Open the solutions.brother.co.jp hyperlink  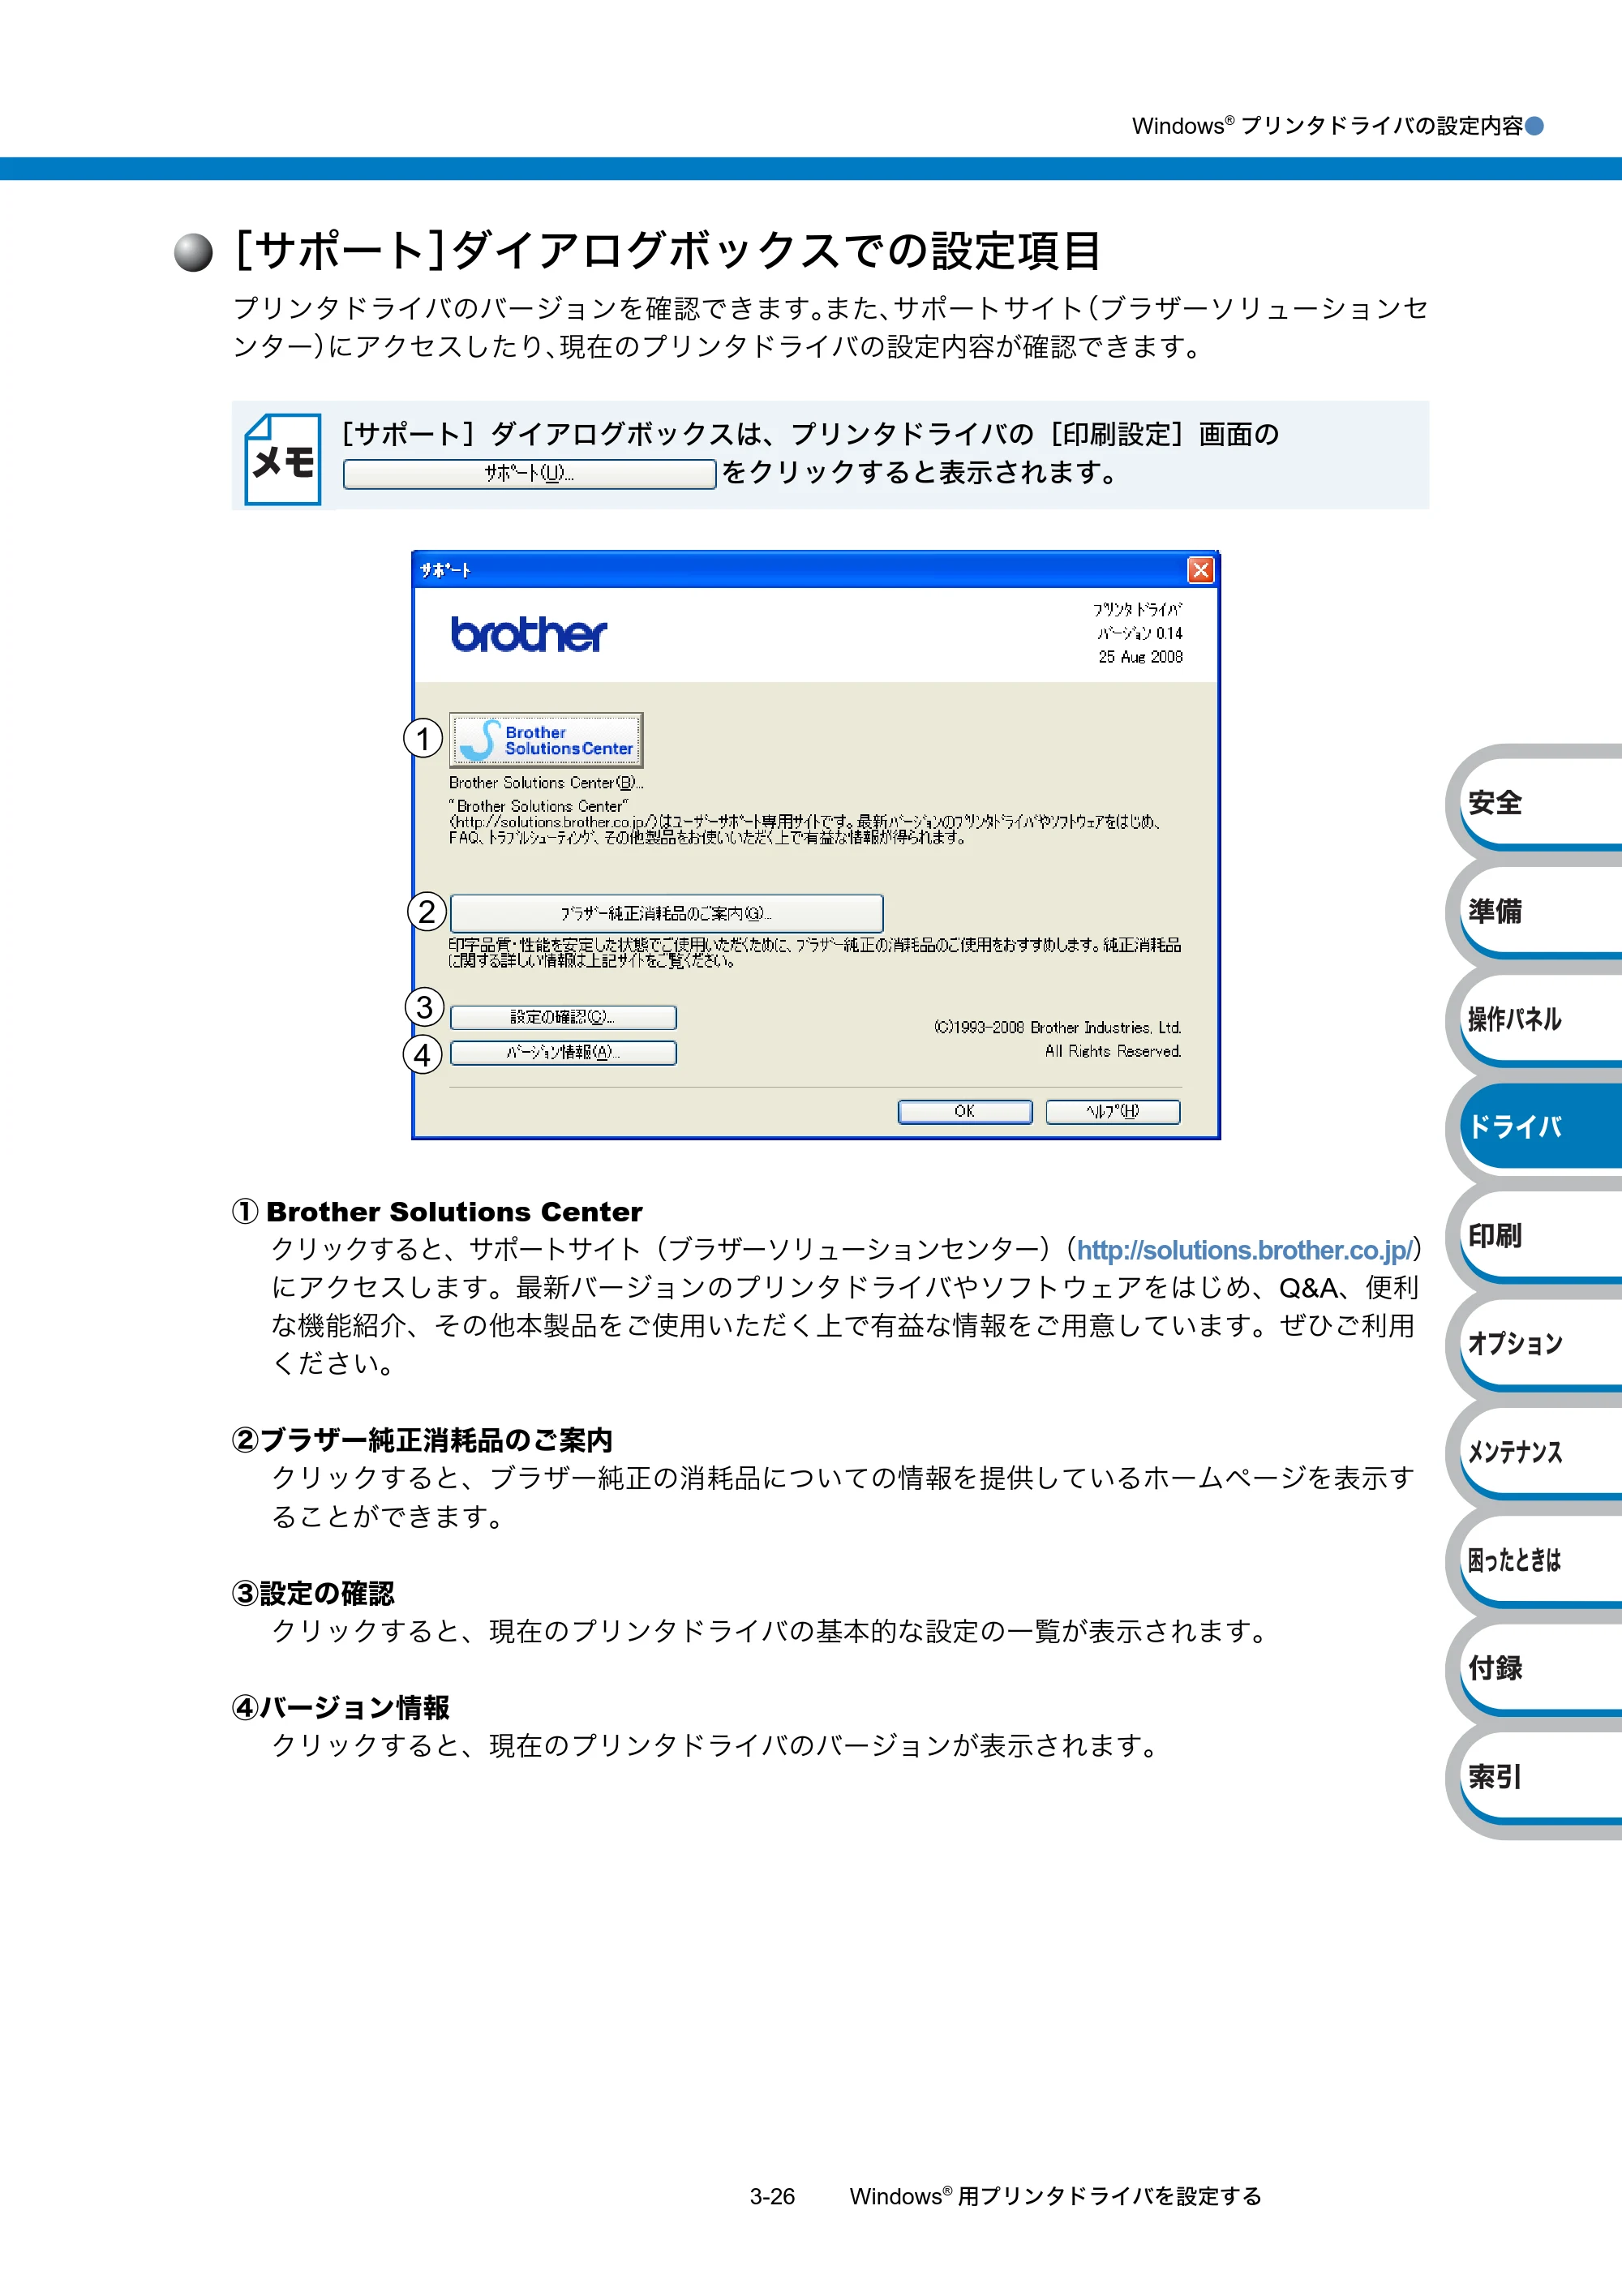[x=1244, y=1250]
